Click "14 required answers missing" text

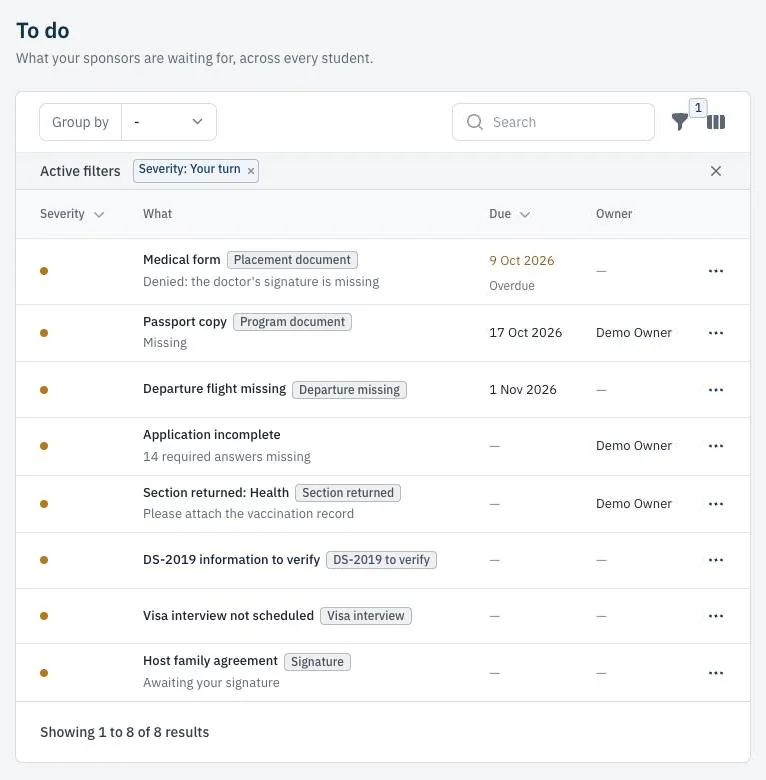pos(227,457)
